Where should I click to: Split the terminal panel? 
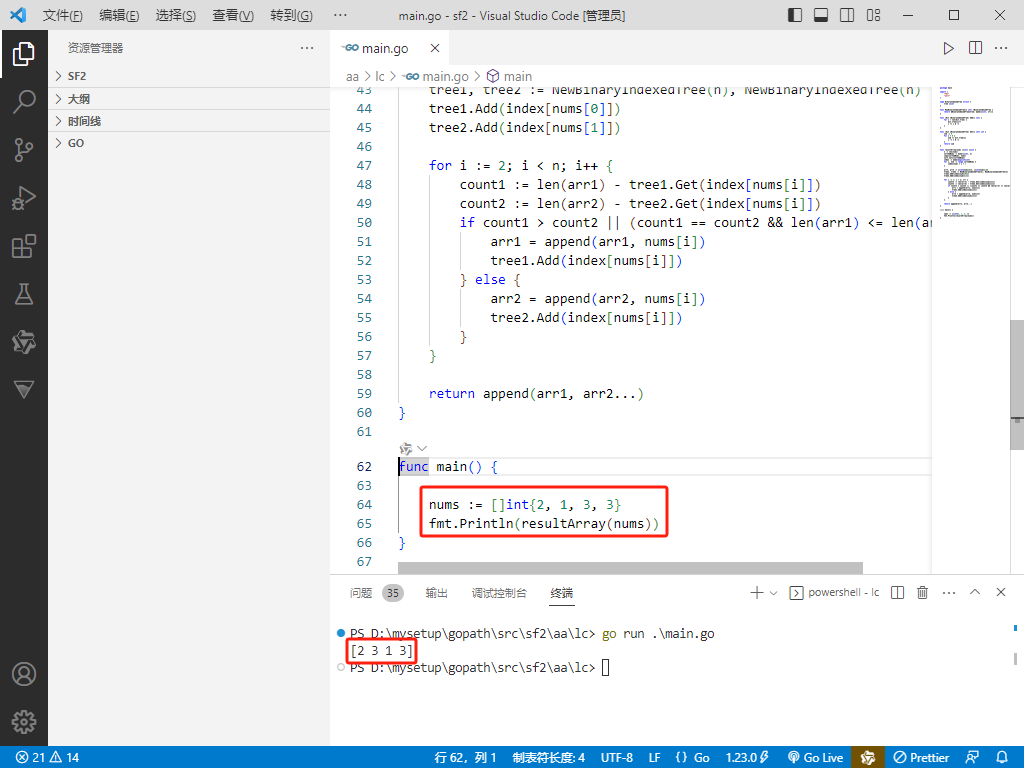tap(897, 592)
